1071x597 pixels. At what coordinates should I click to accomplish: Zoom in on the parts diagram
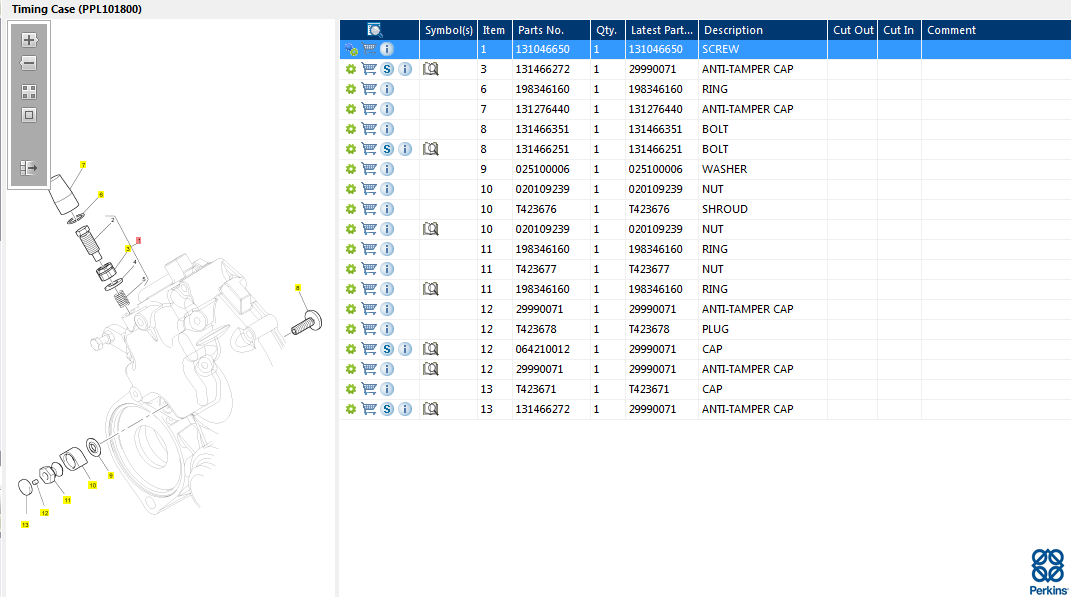[x=29, y=41]
